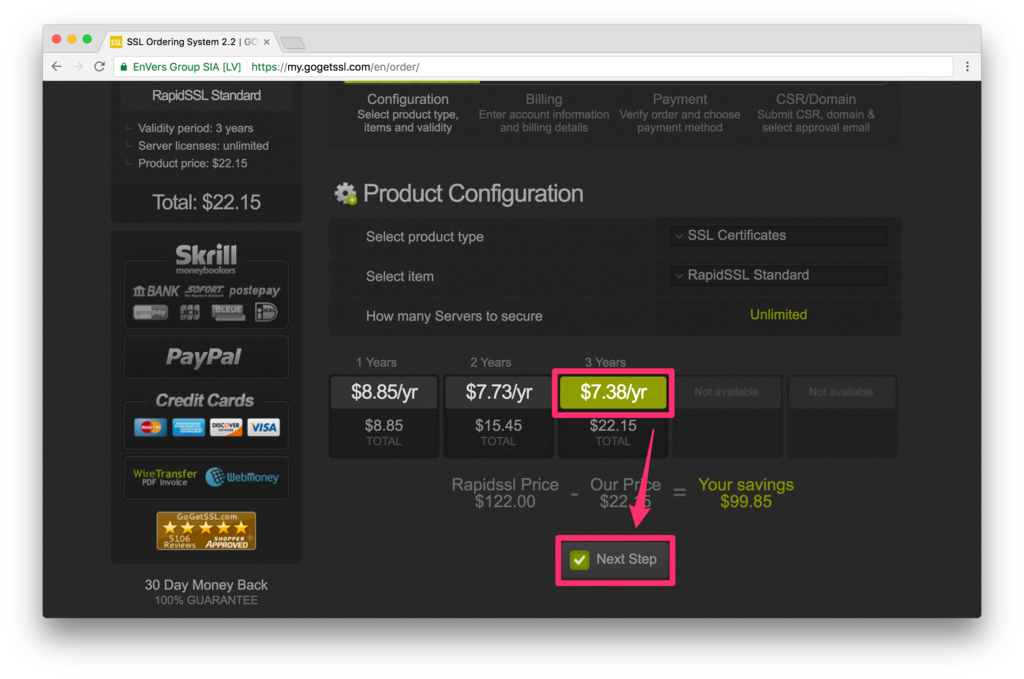Open the RapidSSL Standard item dropdown
Viewport: 1024px width, 679px height.
point(778,276)
